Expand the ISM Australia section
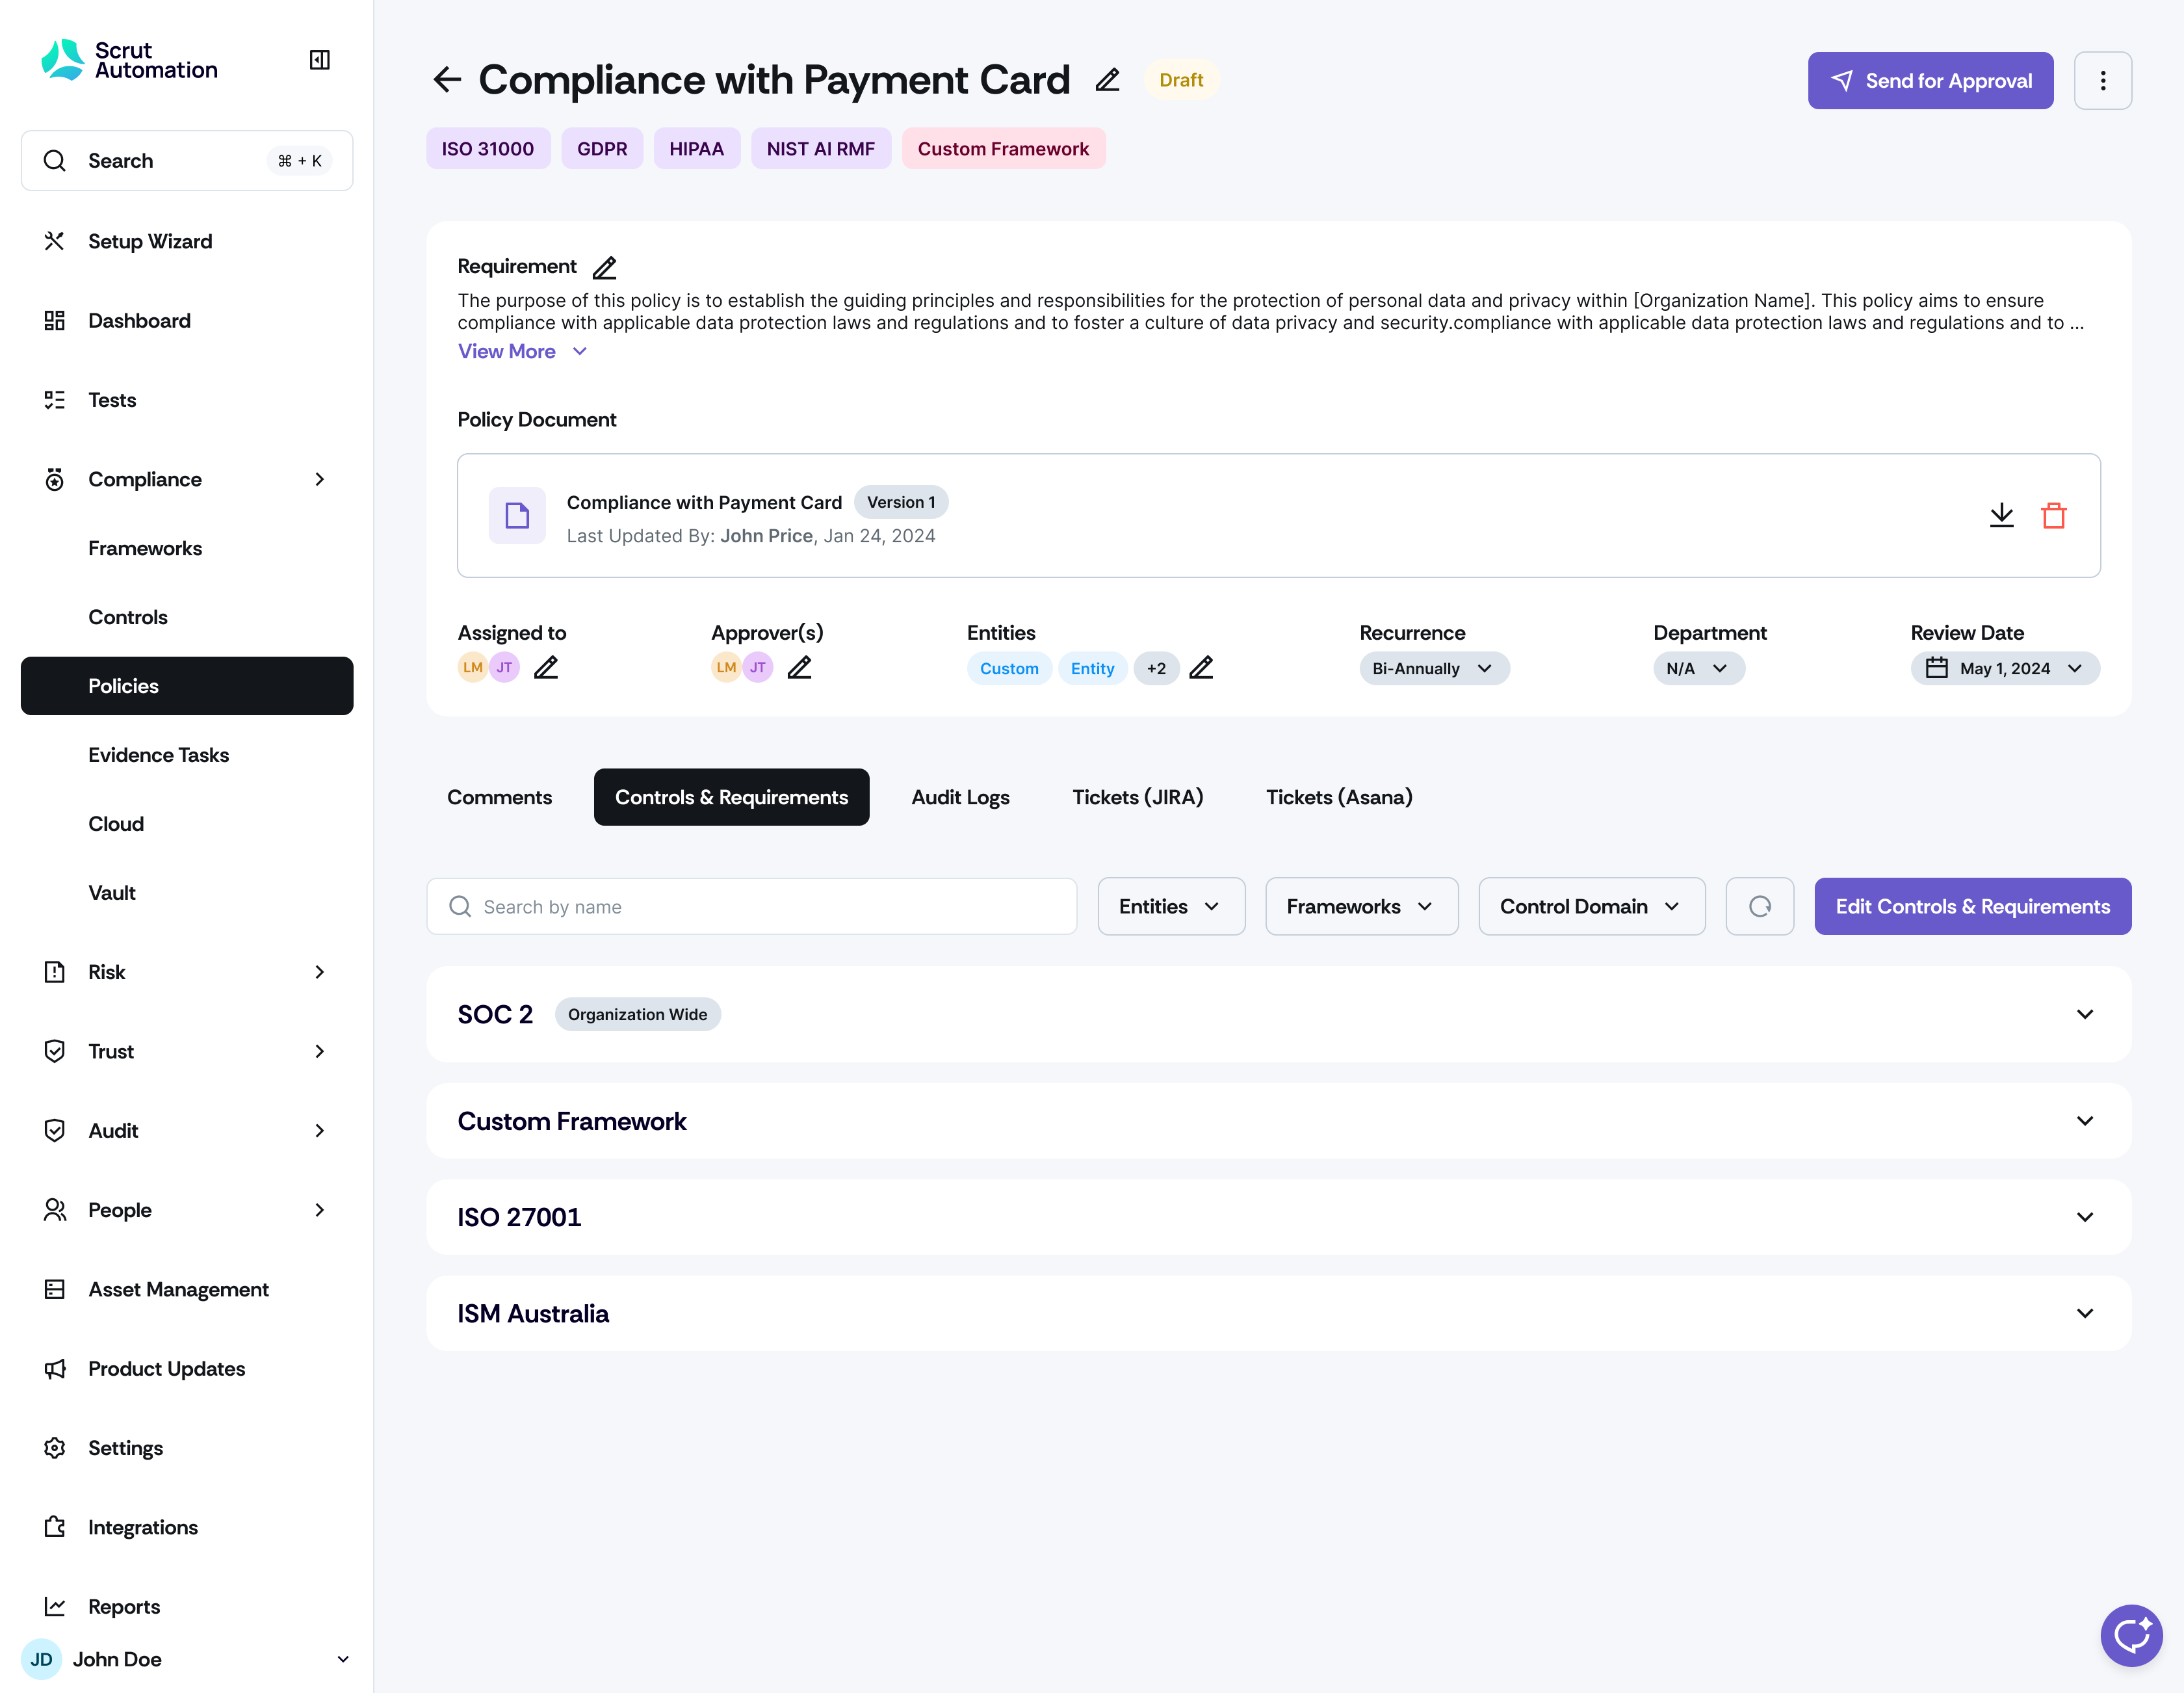 pos(2084,1313)
